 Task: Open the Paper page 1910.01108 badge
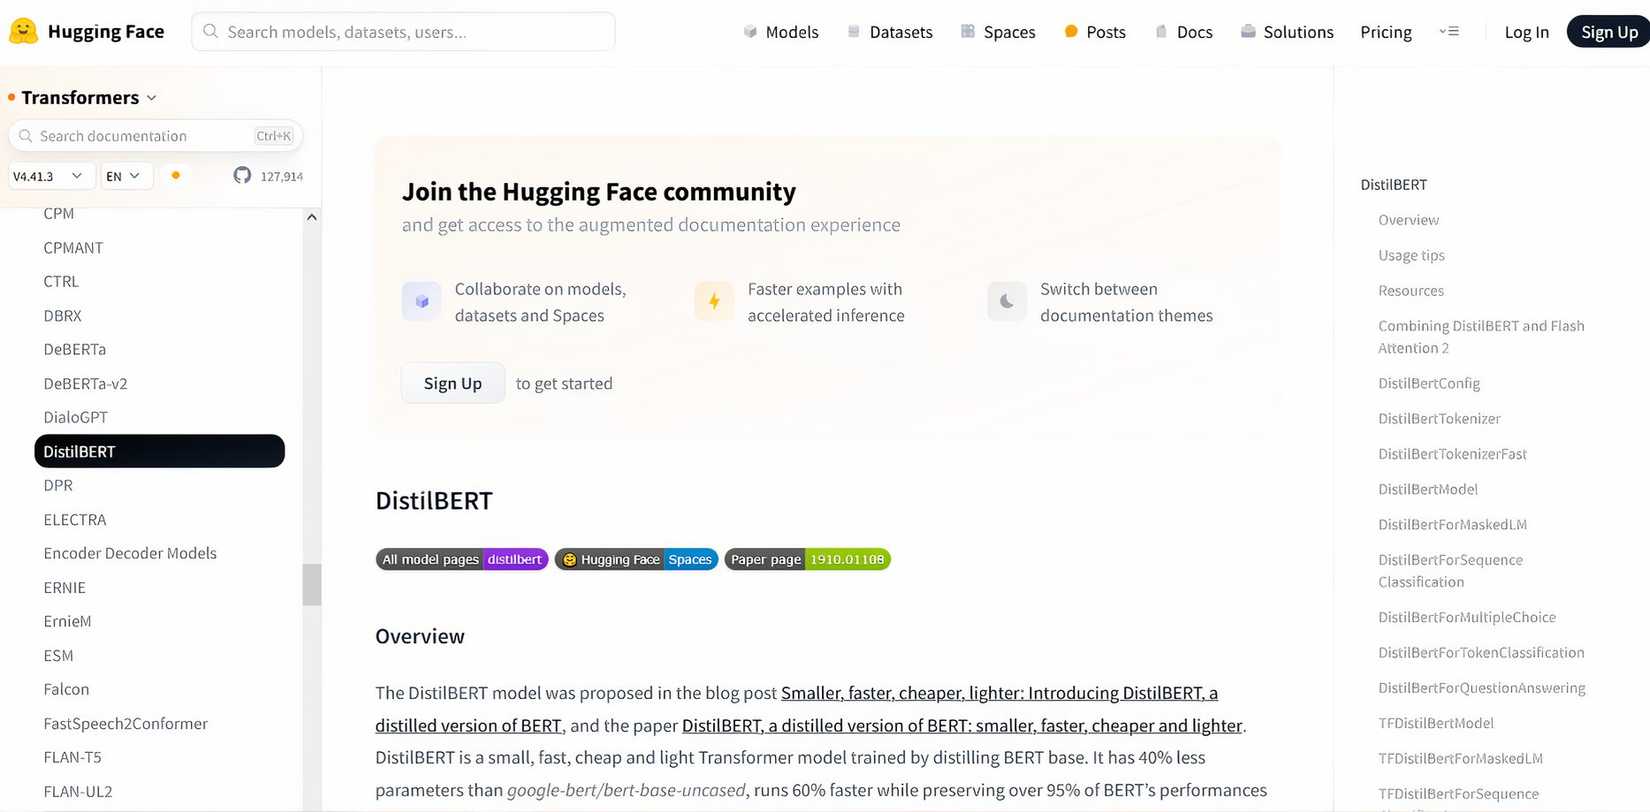[x=807, y=559]
